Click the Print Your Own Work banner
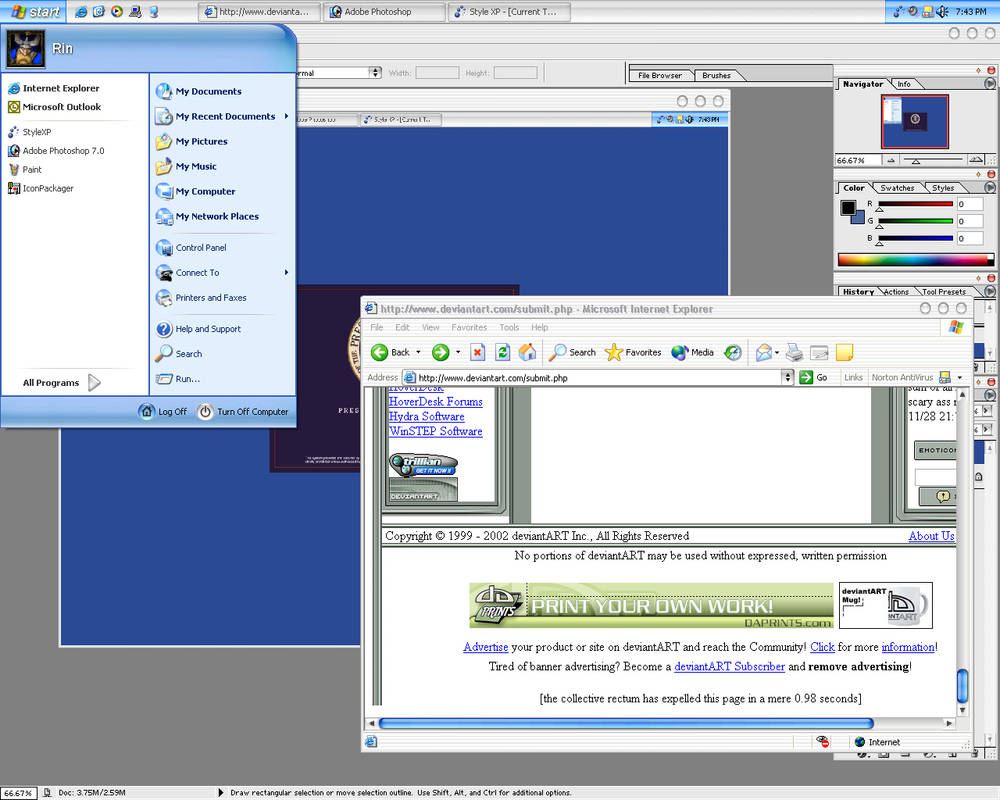 point(651,605)
